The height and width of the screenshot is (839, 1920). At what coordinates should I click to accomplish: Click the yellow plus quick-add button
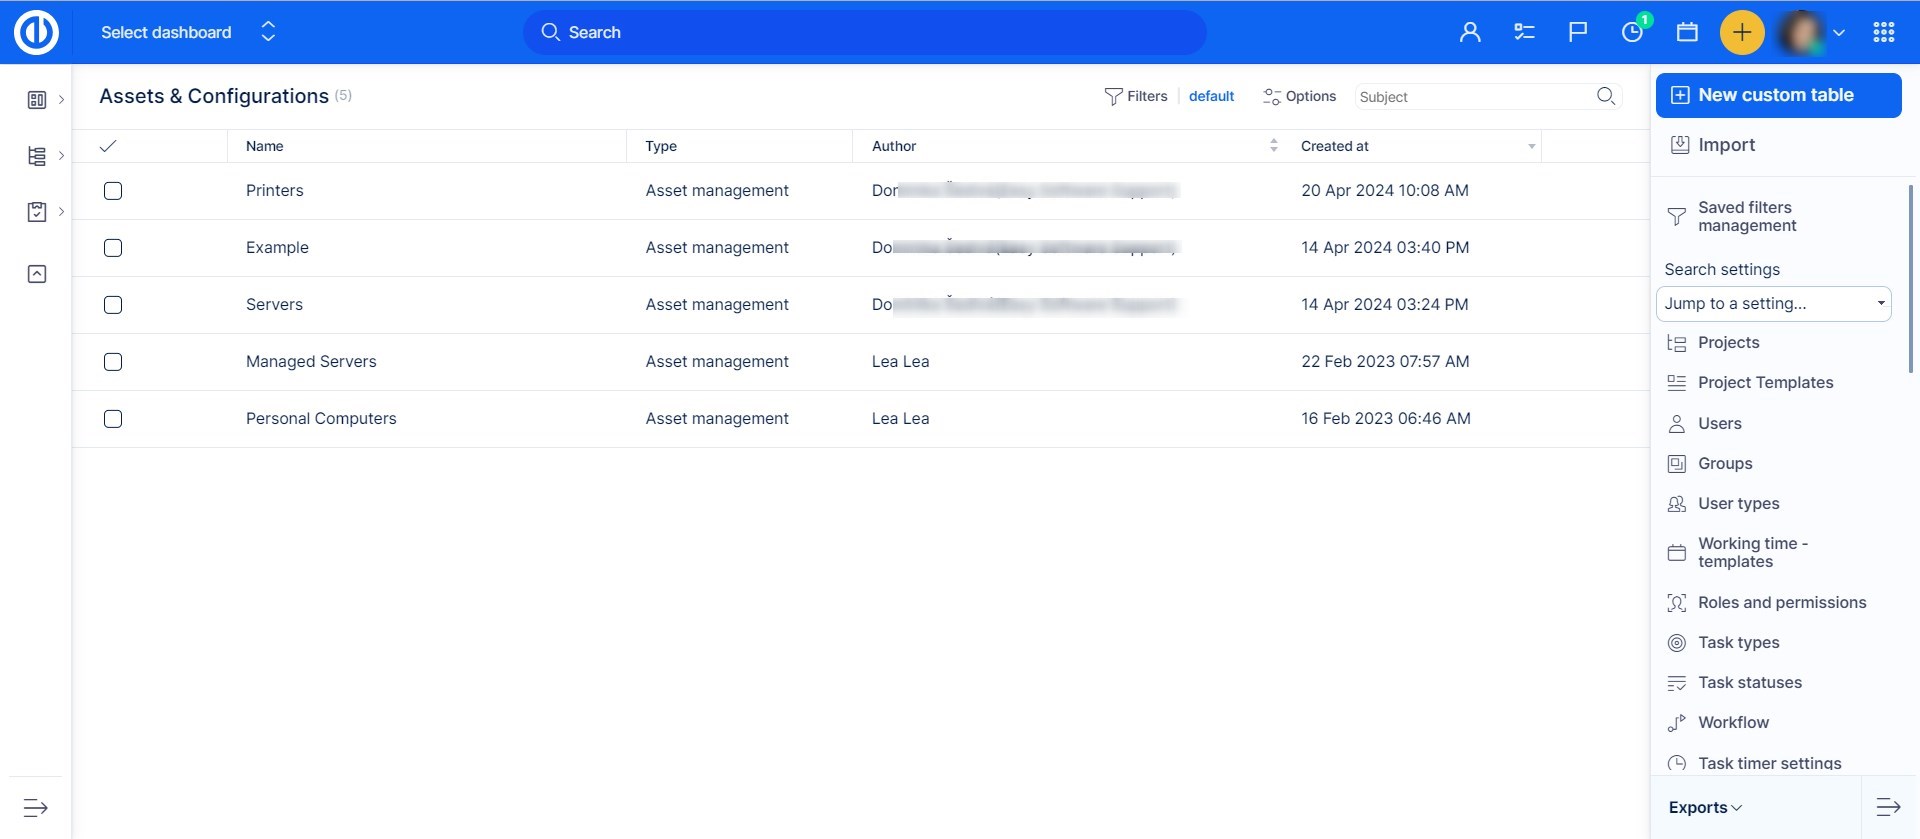(1741, 32)
